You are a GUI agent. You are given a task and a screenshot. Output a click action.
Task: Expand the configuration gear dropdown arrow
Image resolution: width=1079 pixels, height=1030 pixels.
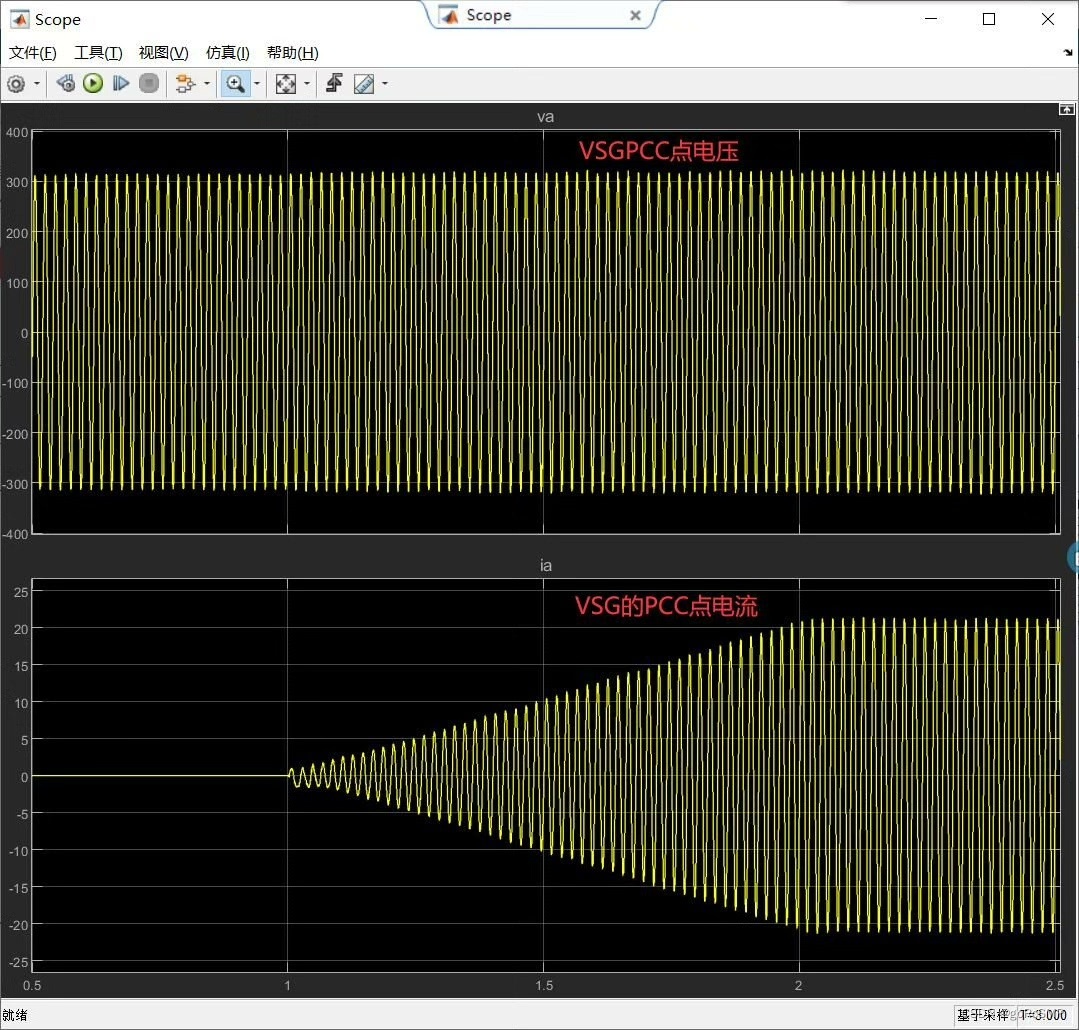coord(38,84)
